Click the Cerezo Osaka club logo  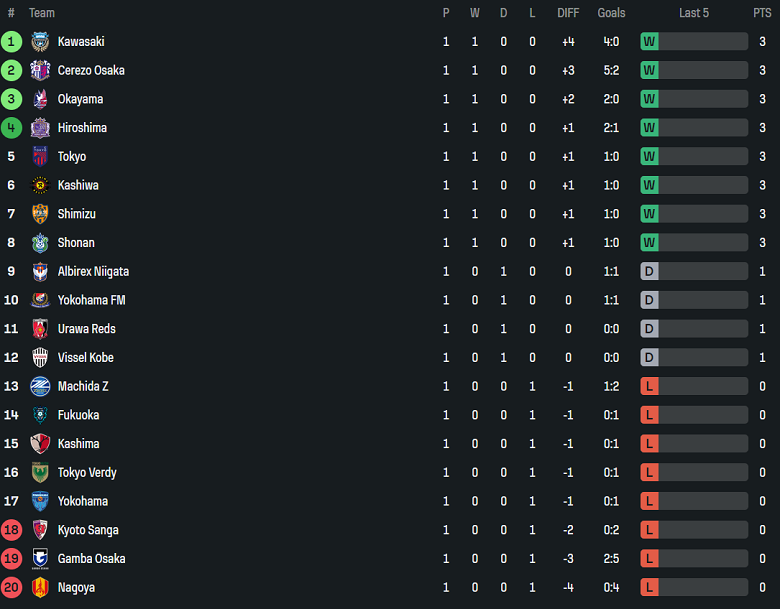[x=40, y=71]
